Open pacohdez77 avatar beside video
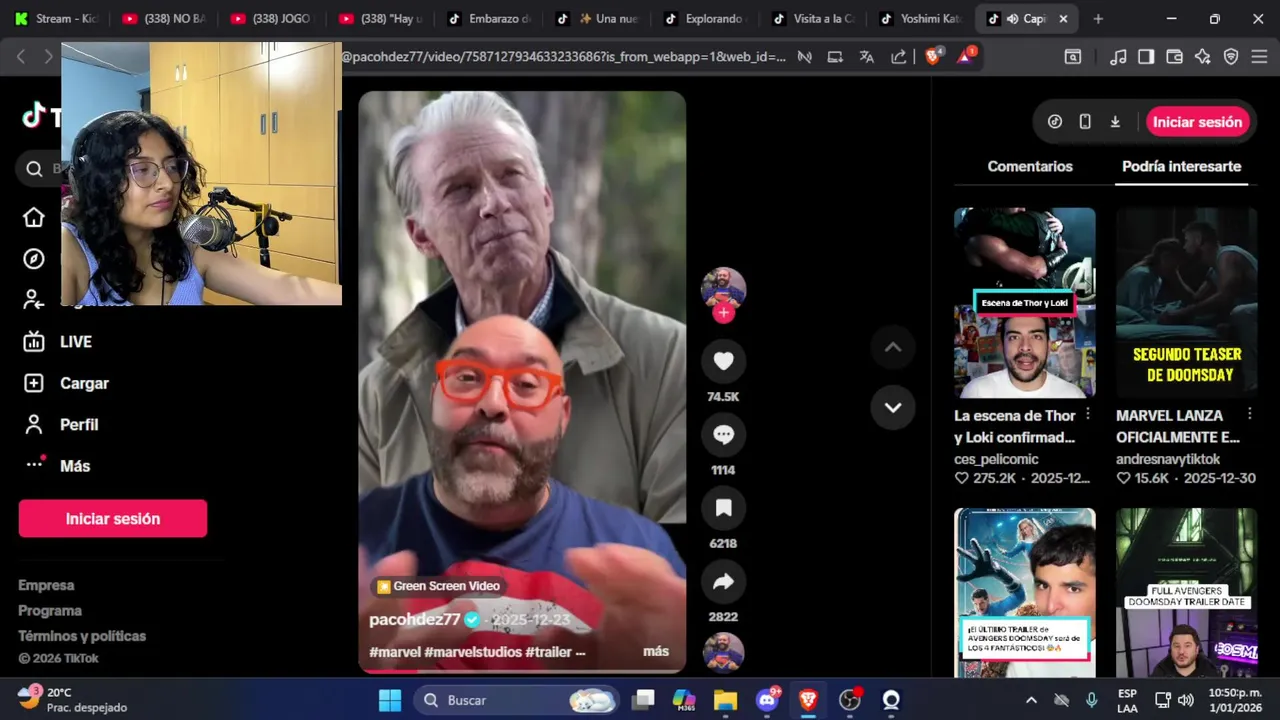 click(x=723, y=289)
